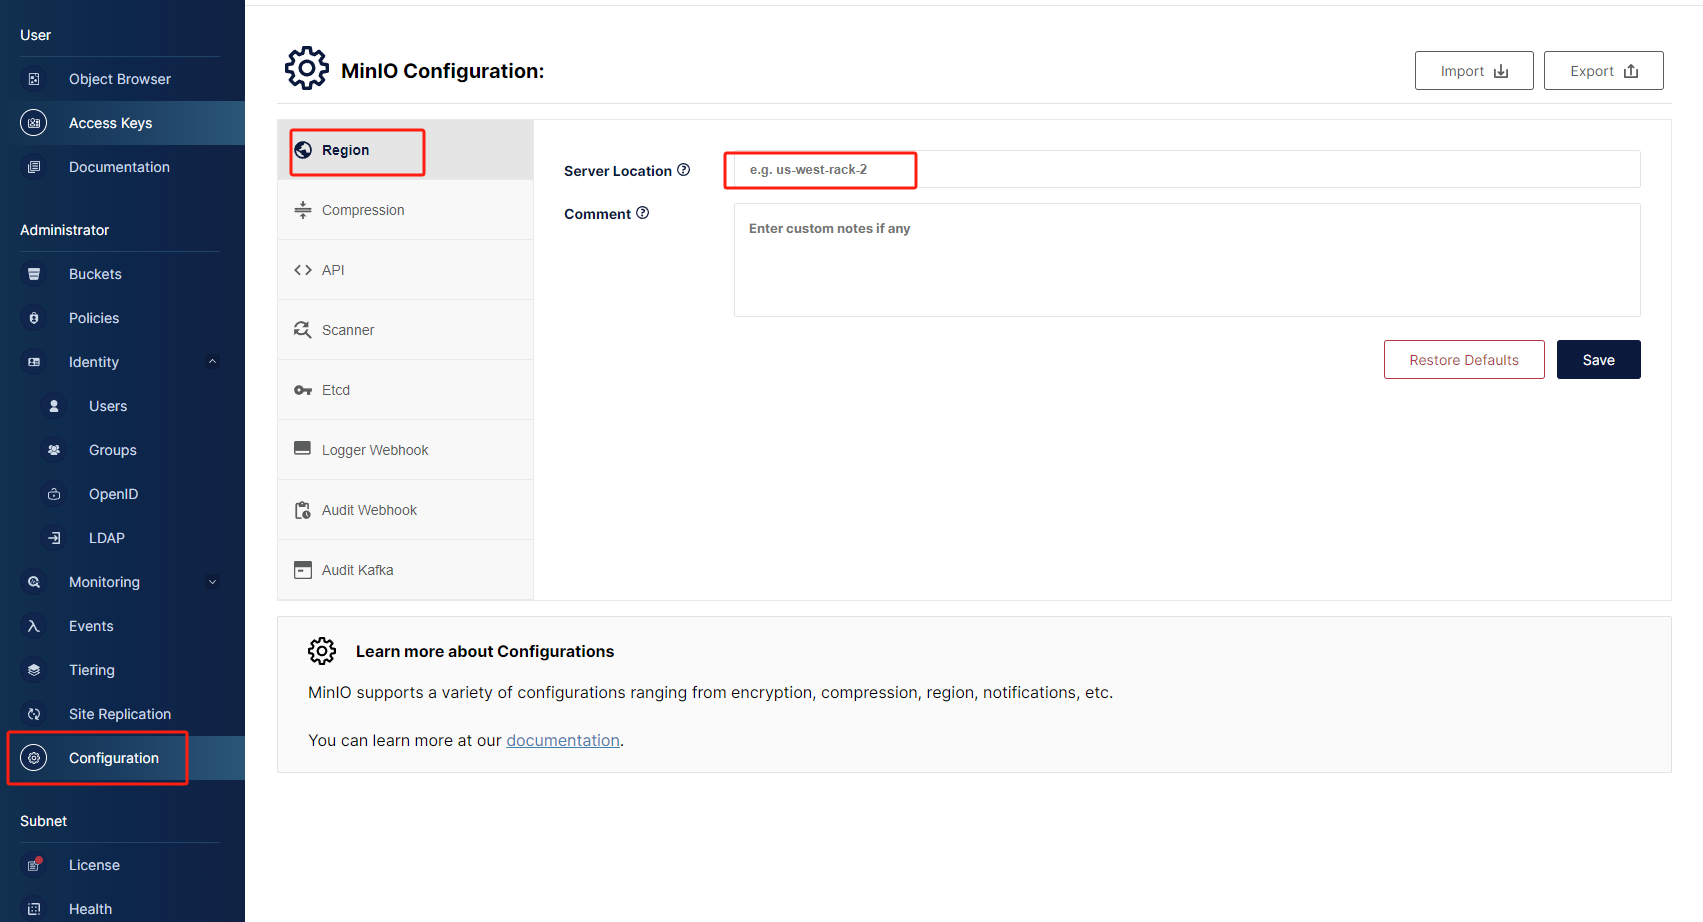Click the Audit Kafka icon
This screenshot has width=1703, height=922.
point(303,570)
